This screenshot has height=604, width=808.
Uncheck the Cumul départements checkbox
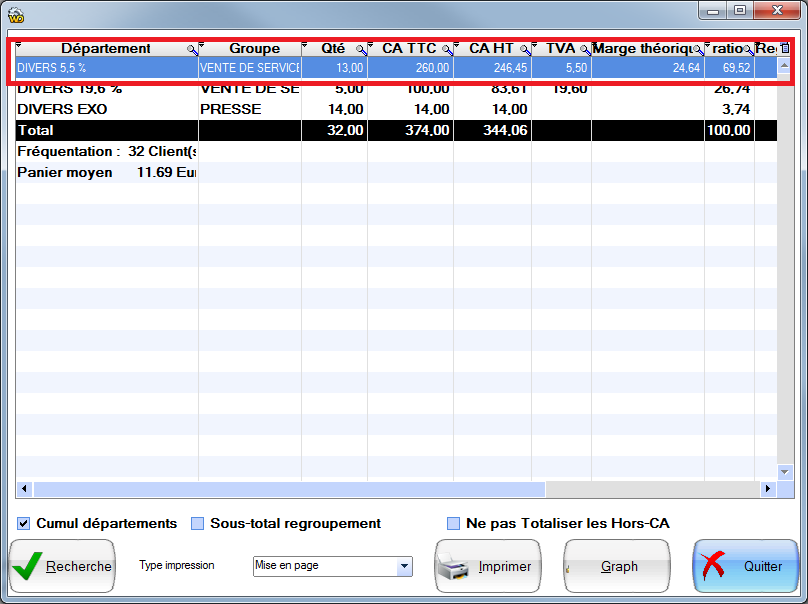23,523
